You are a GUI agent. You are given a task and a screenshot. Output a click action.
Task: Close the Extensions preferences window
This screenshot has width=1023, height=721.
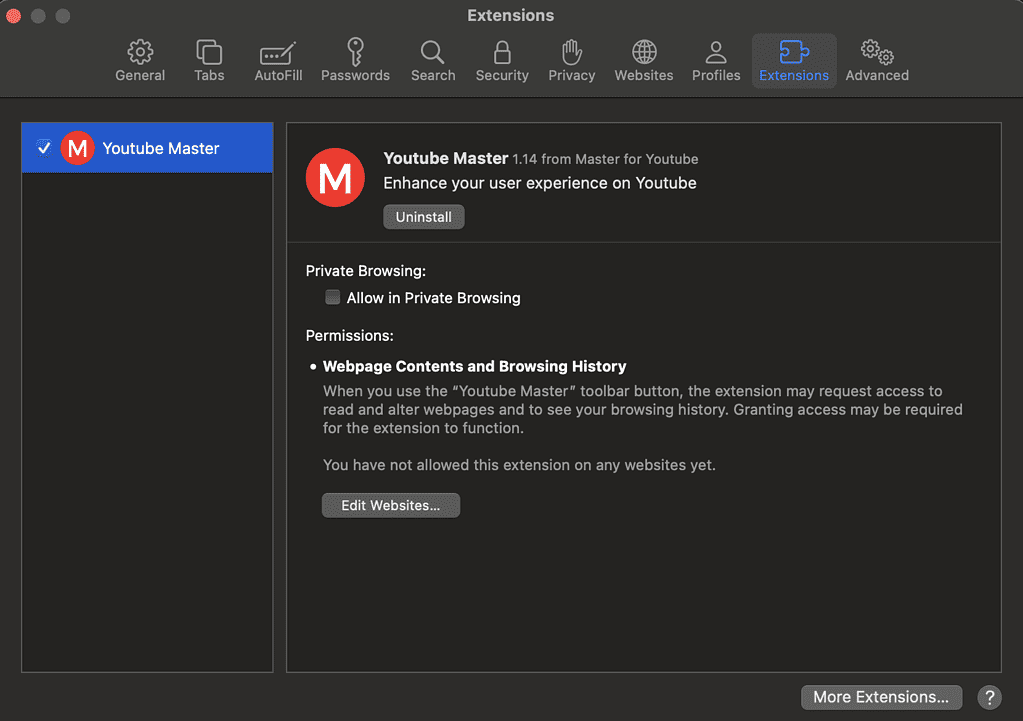point(14,16)
